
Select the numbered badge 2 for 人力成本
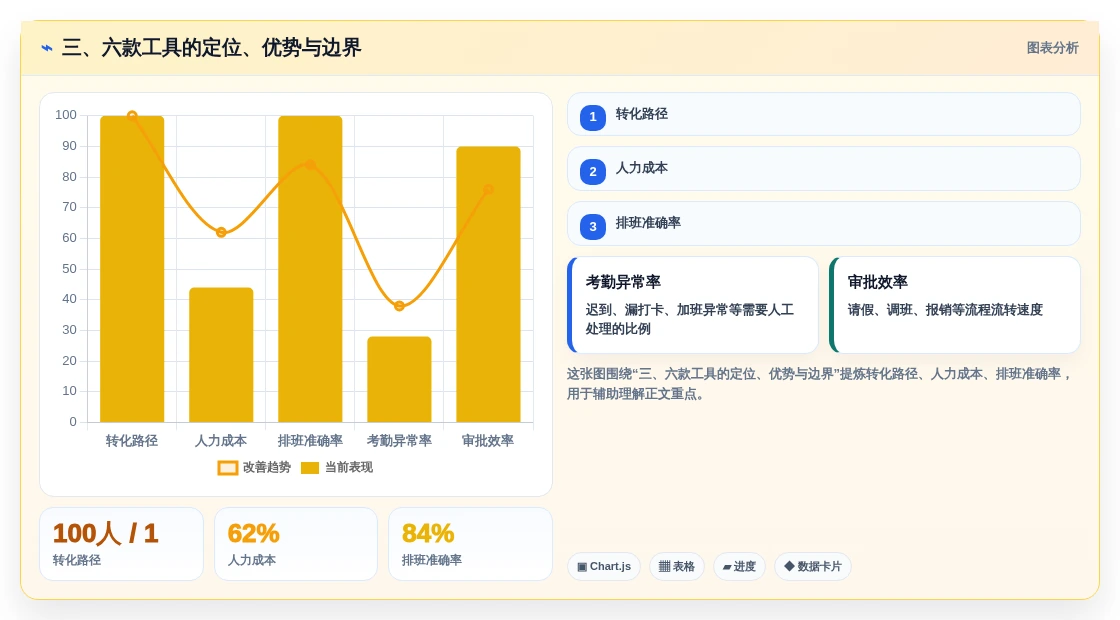pyautogui.click(x=593, y=171)
